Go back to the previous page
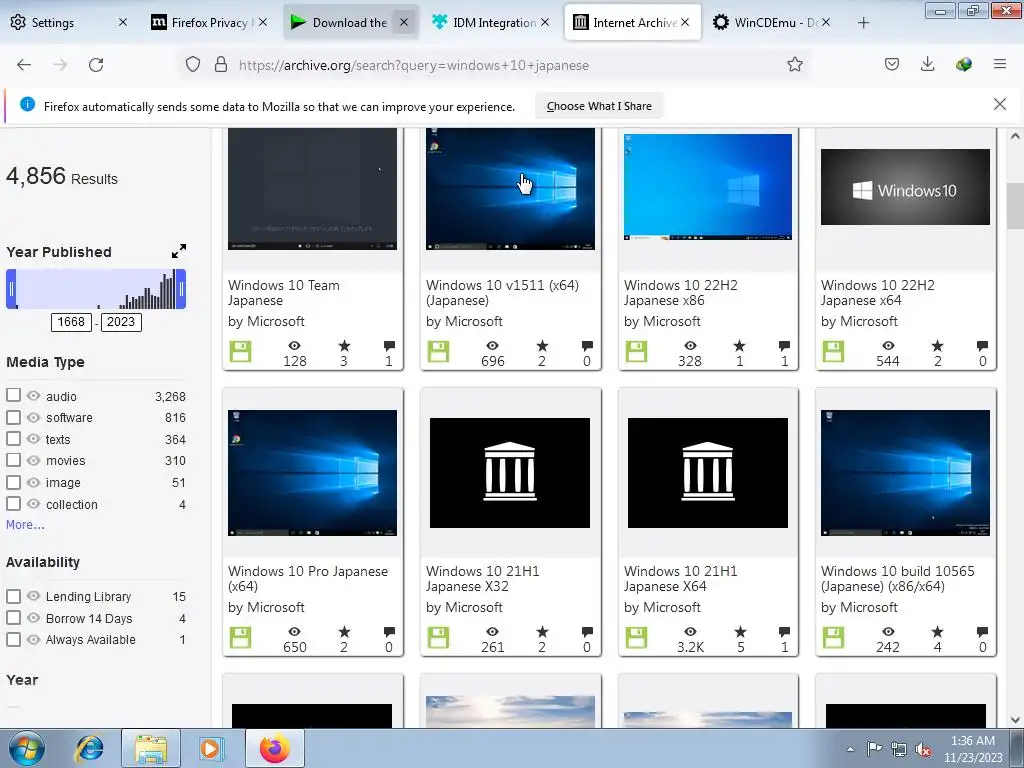Image resolution: width=1024 pixels, height=768 pixels. [24, 65]
